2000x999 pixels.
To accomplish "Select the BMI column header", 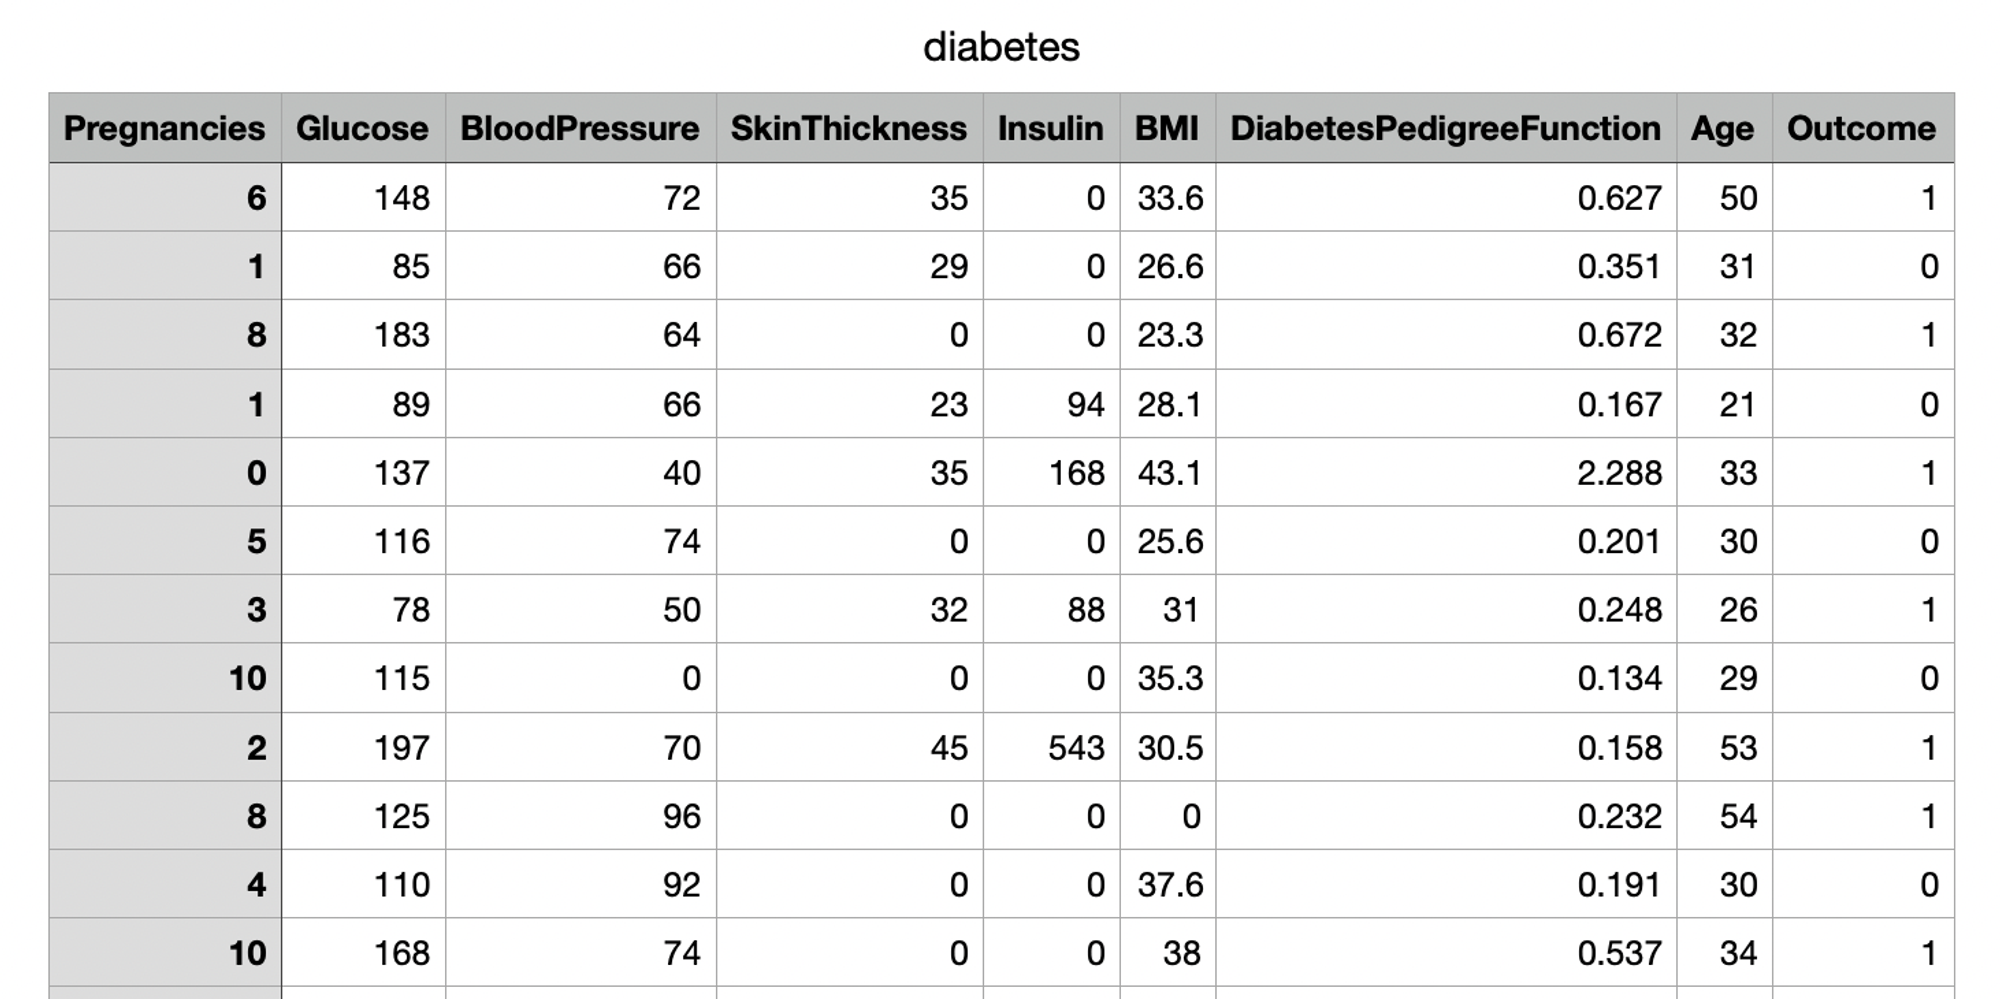I will click(x=1167, y=128).
